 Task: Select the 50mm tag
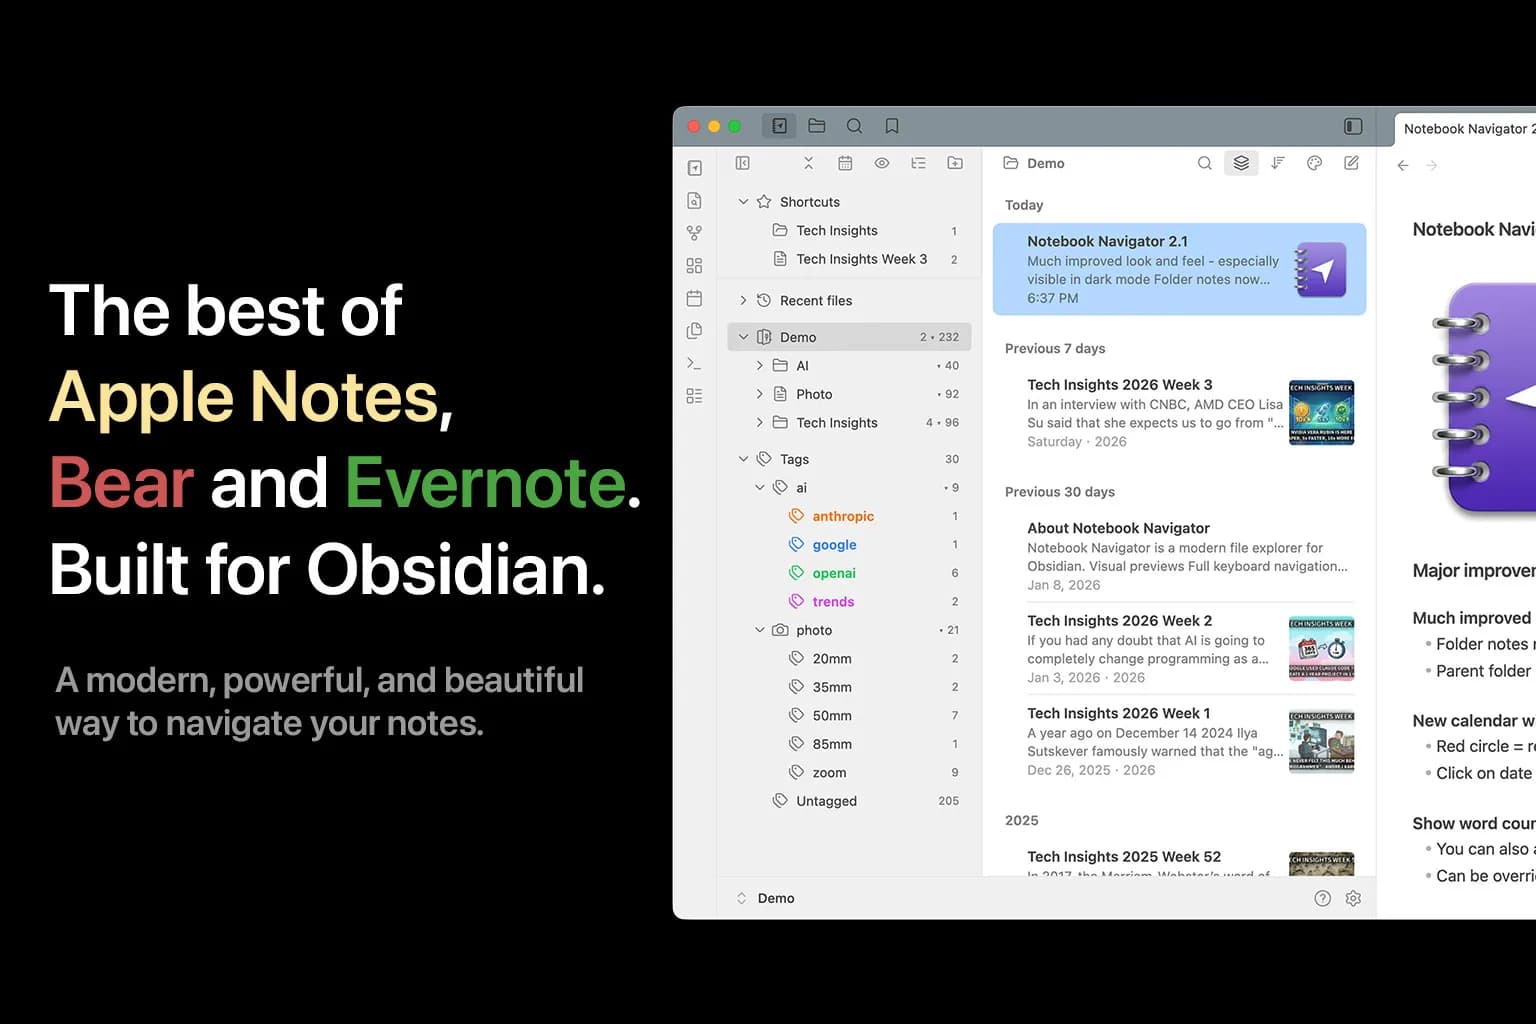(x=849, y=716)
